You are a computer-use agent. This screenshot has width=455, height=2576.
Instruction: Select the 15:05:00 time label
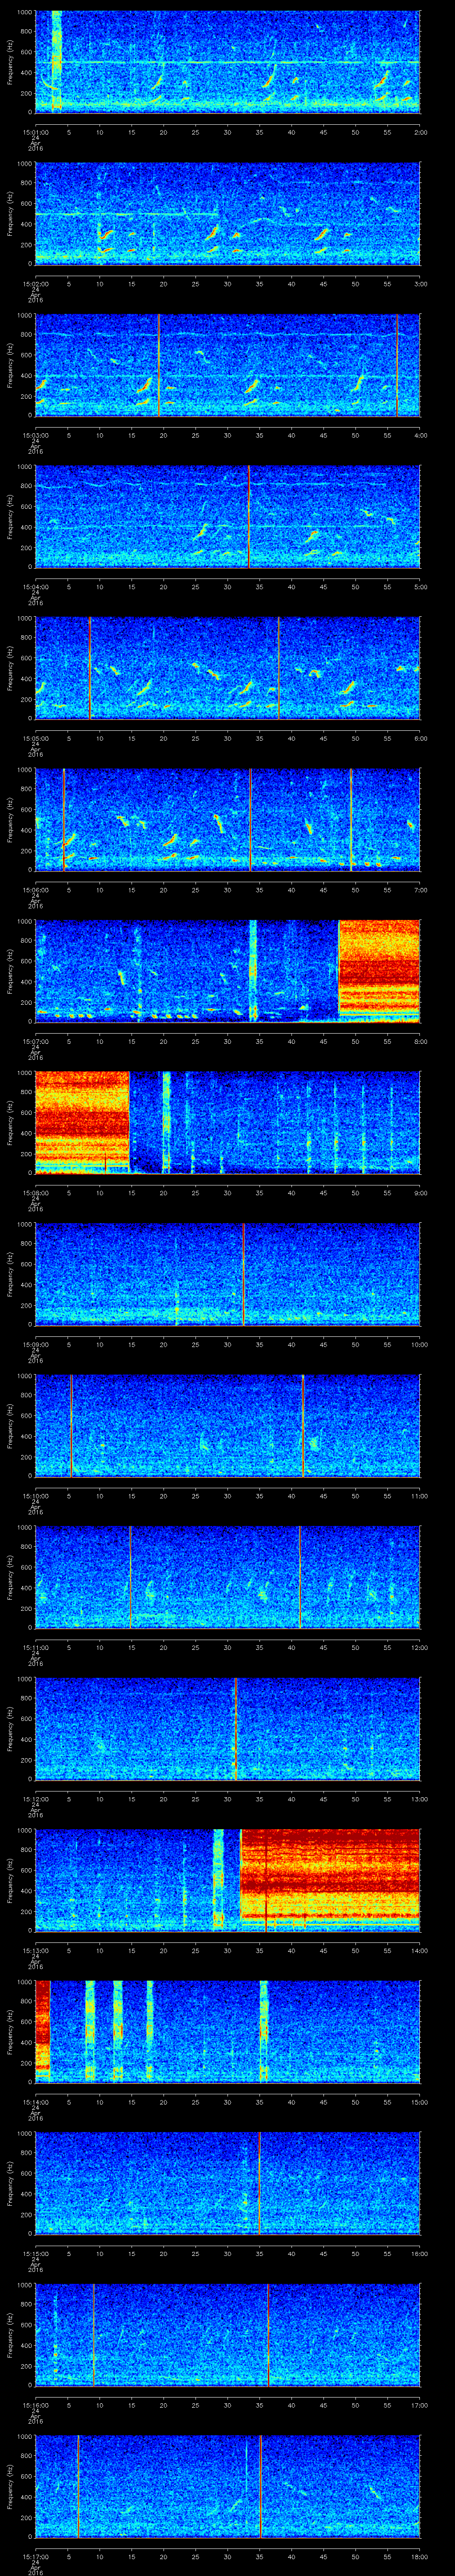click(x=35, y=738)
